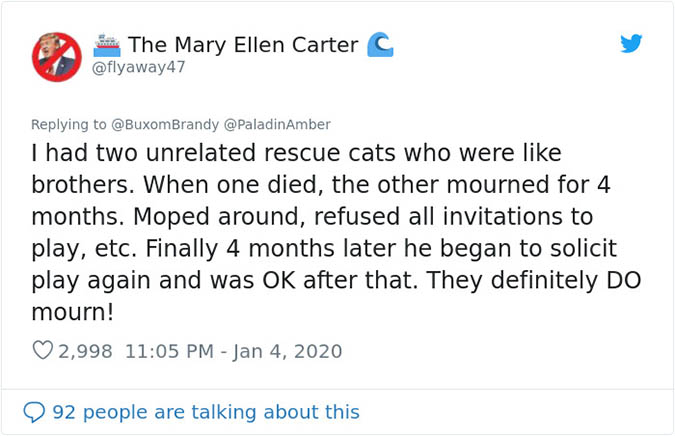Click the ship emoji beside the name

pos(106,44)
